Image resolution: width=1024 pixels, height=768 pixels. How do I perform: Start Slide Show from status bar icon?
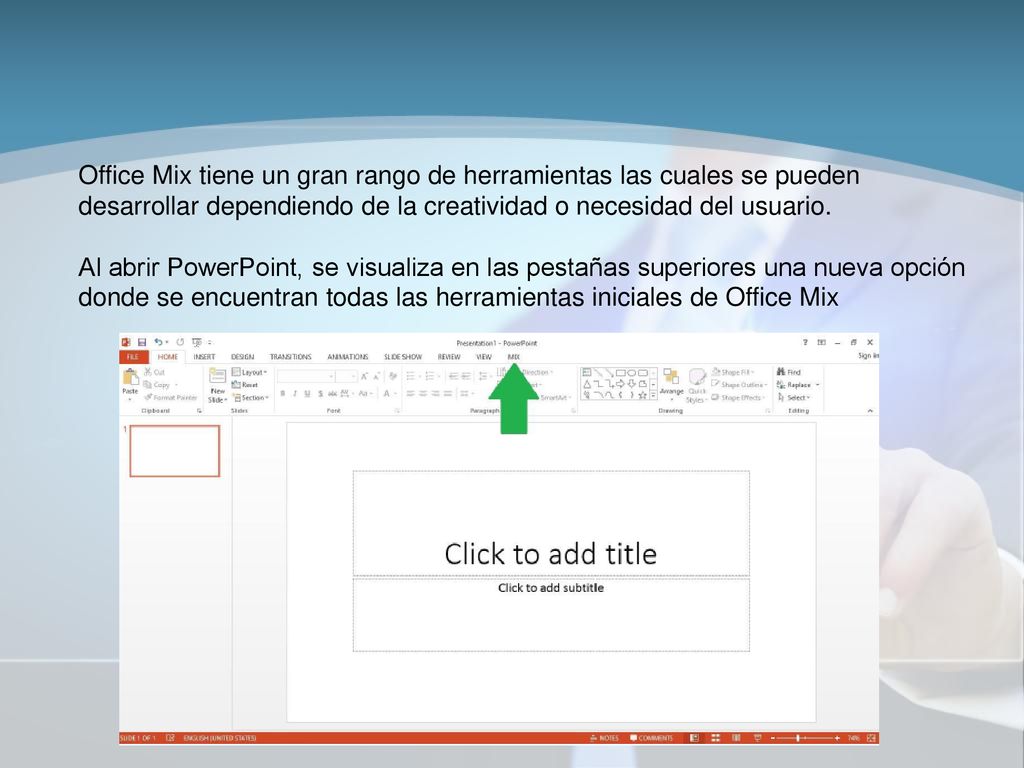(x=758, y=738)
